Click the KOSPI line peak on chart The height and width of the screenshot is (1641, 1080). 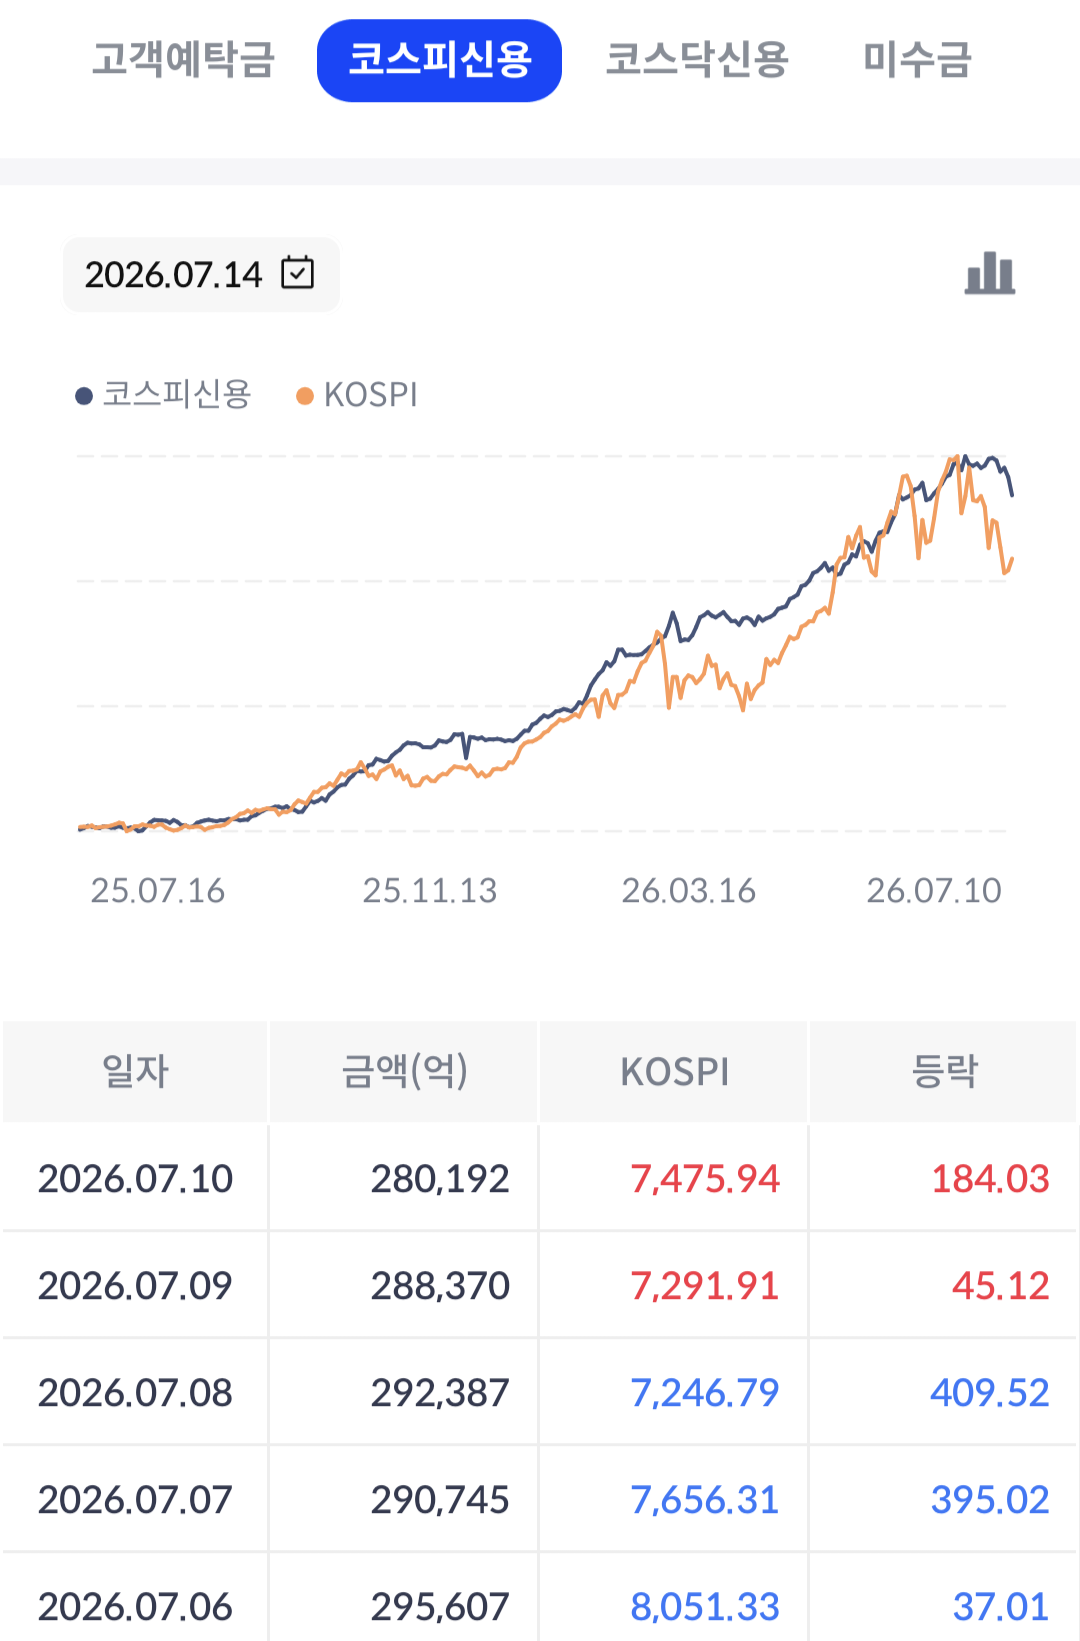(x=955, y=459)
